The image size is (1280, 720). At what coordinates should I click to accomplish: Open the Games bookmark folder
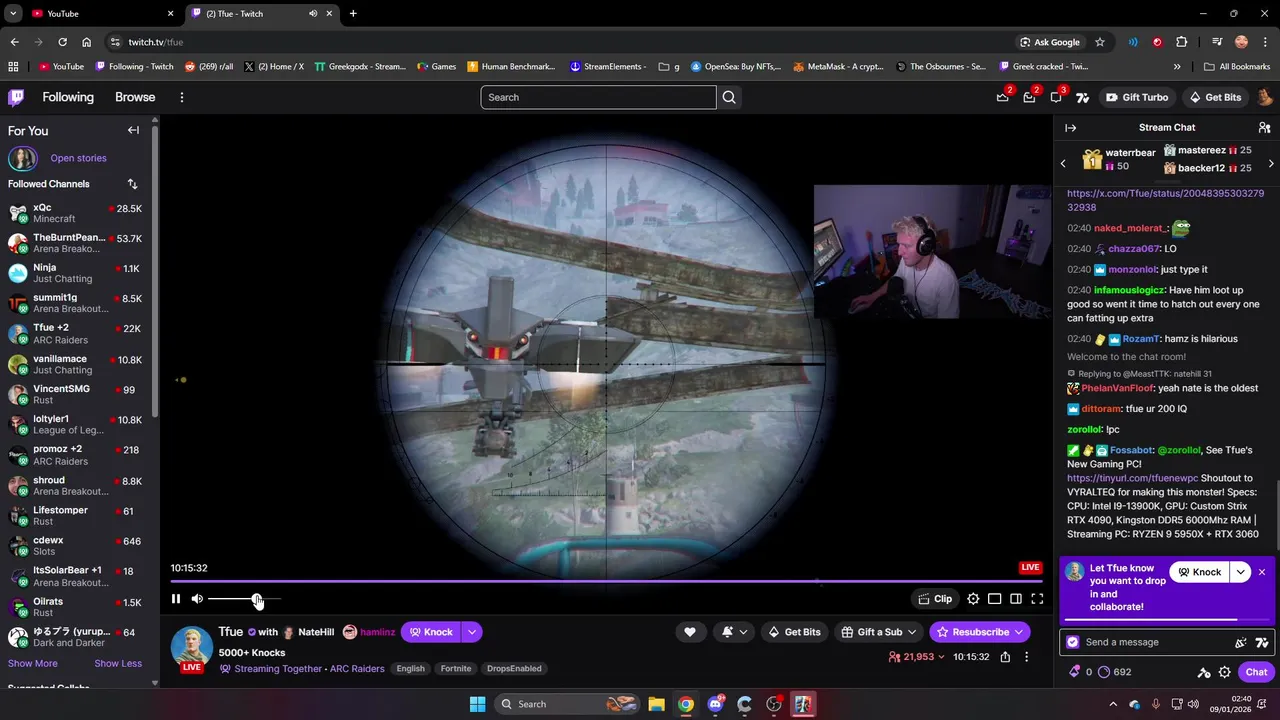(x=436, y=67)
